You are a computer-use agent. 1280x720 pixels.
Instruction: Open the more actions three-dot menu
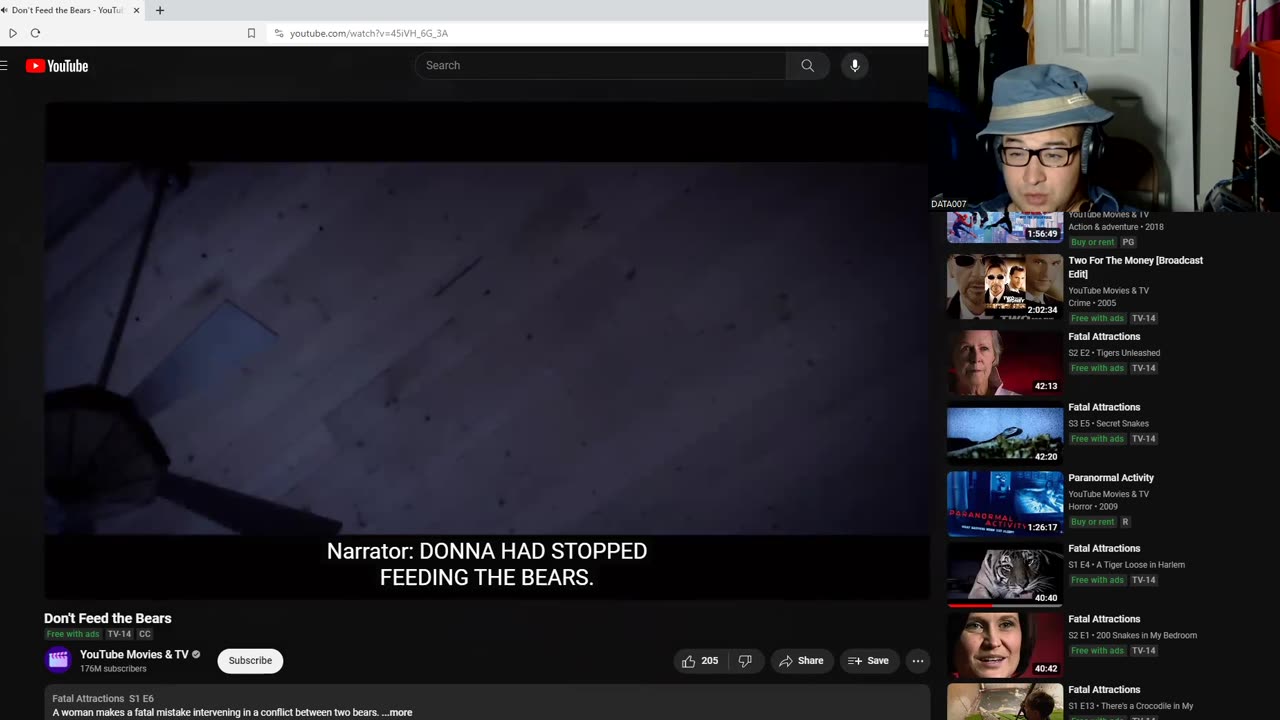click(x=917, y=661)
